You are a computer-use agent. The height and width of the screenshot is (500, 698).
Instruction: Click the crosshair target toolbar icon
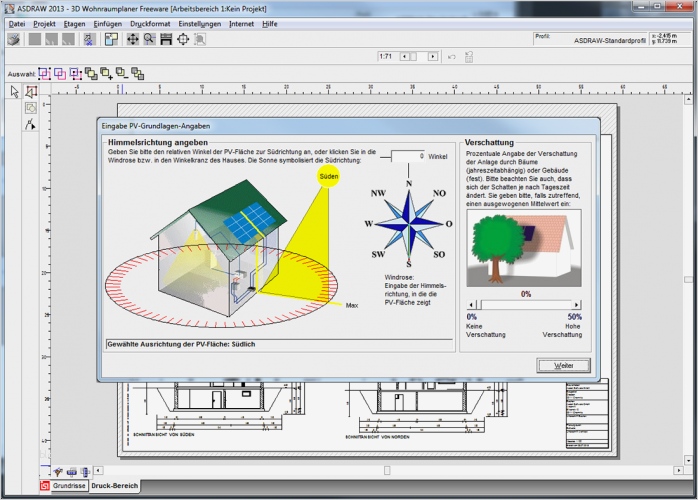click(183, 39)
